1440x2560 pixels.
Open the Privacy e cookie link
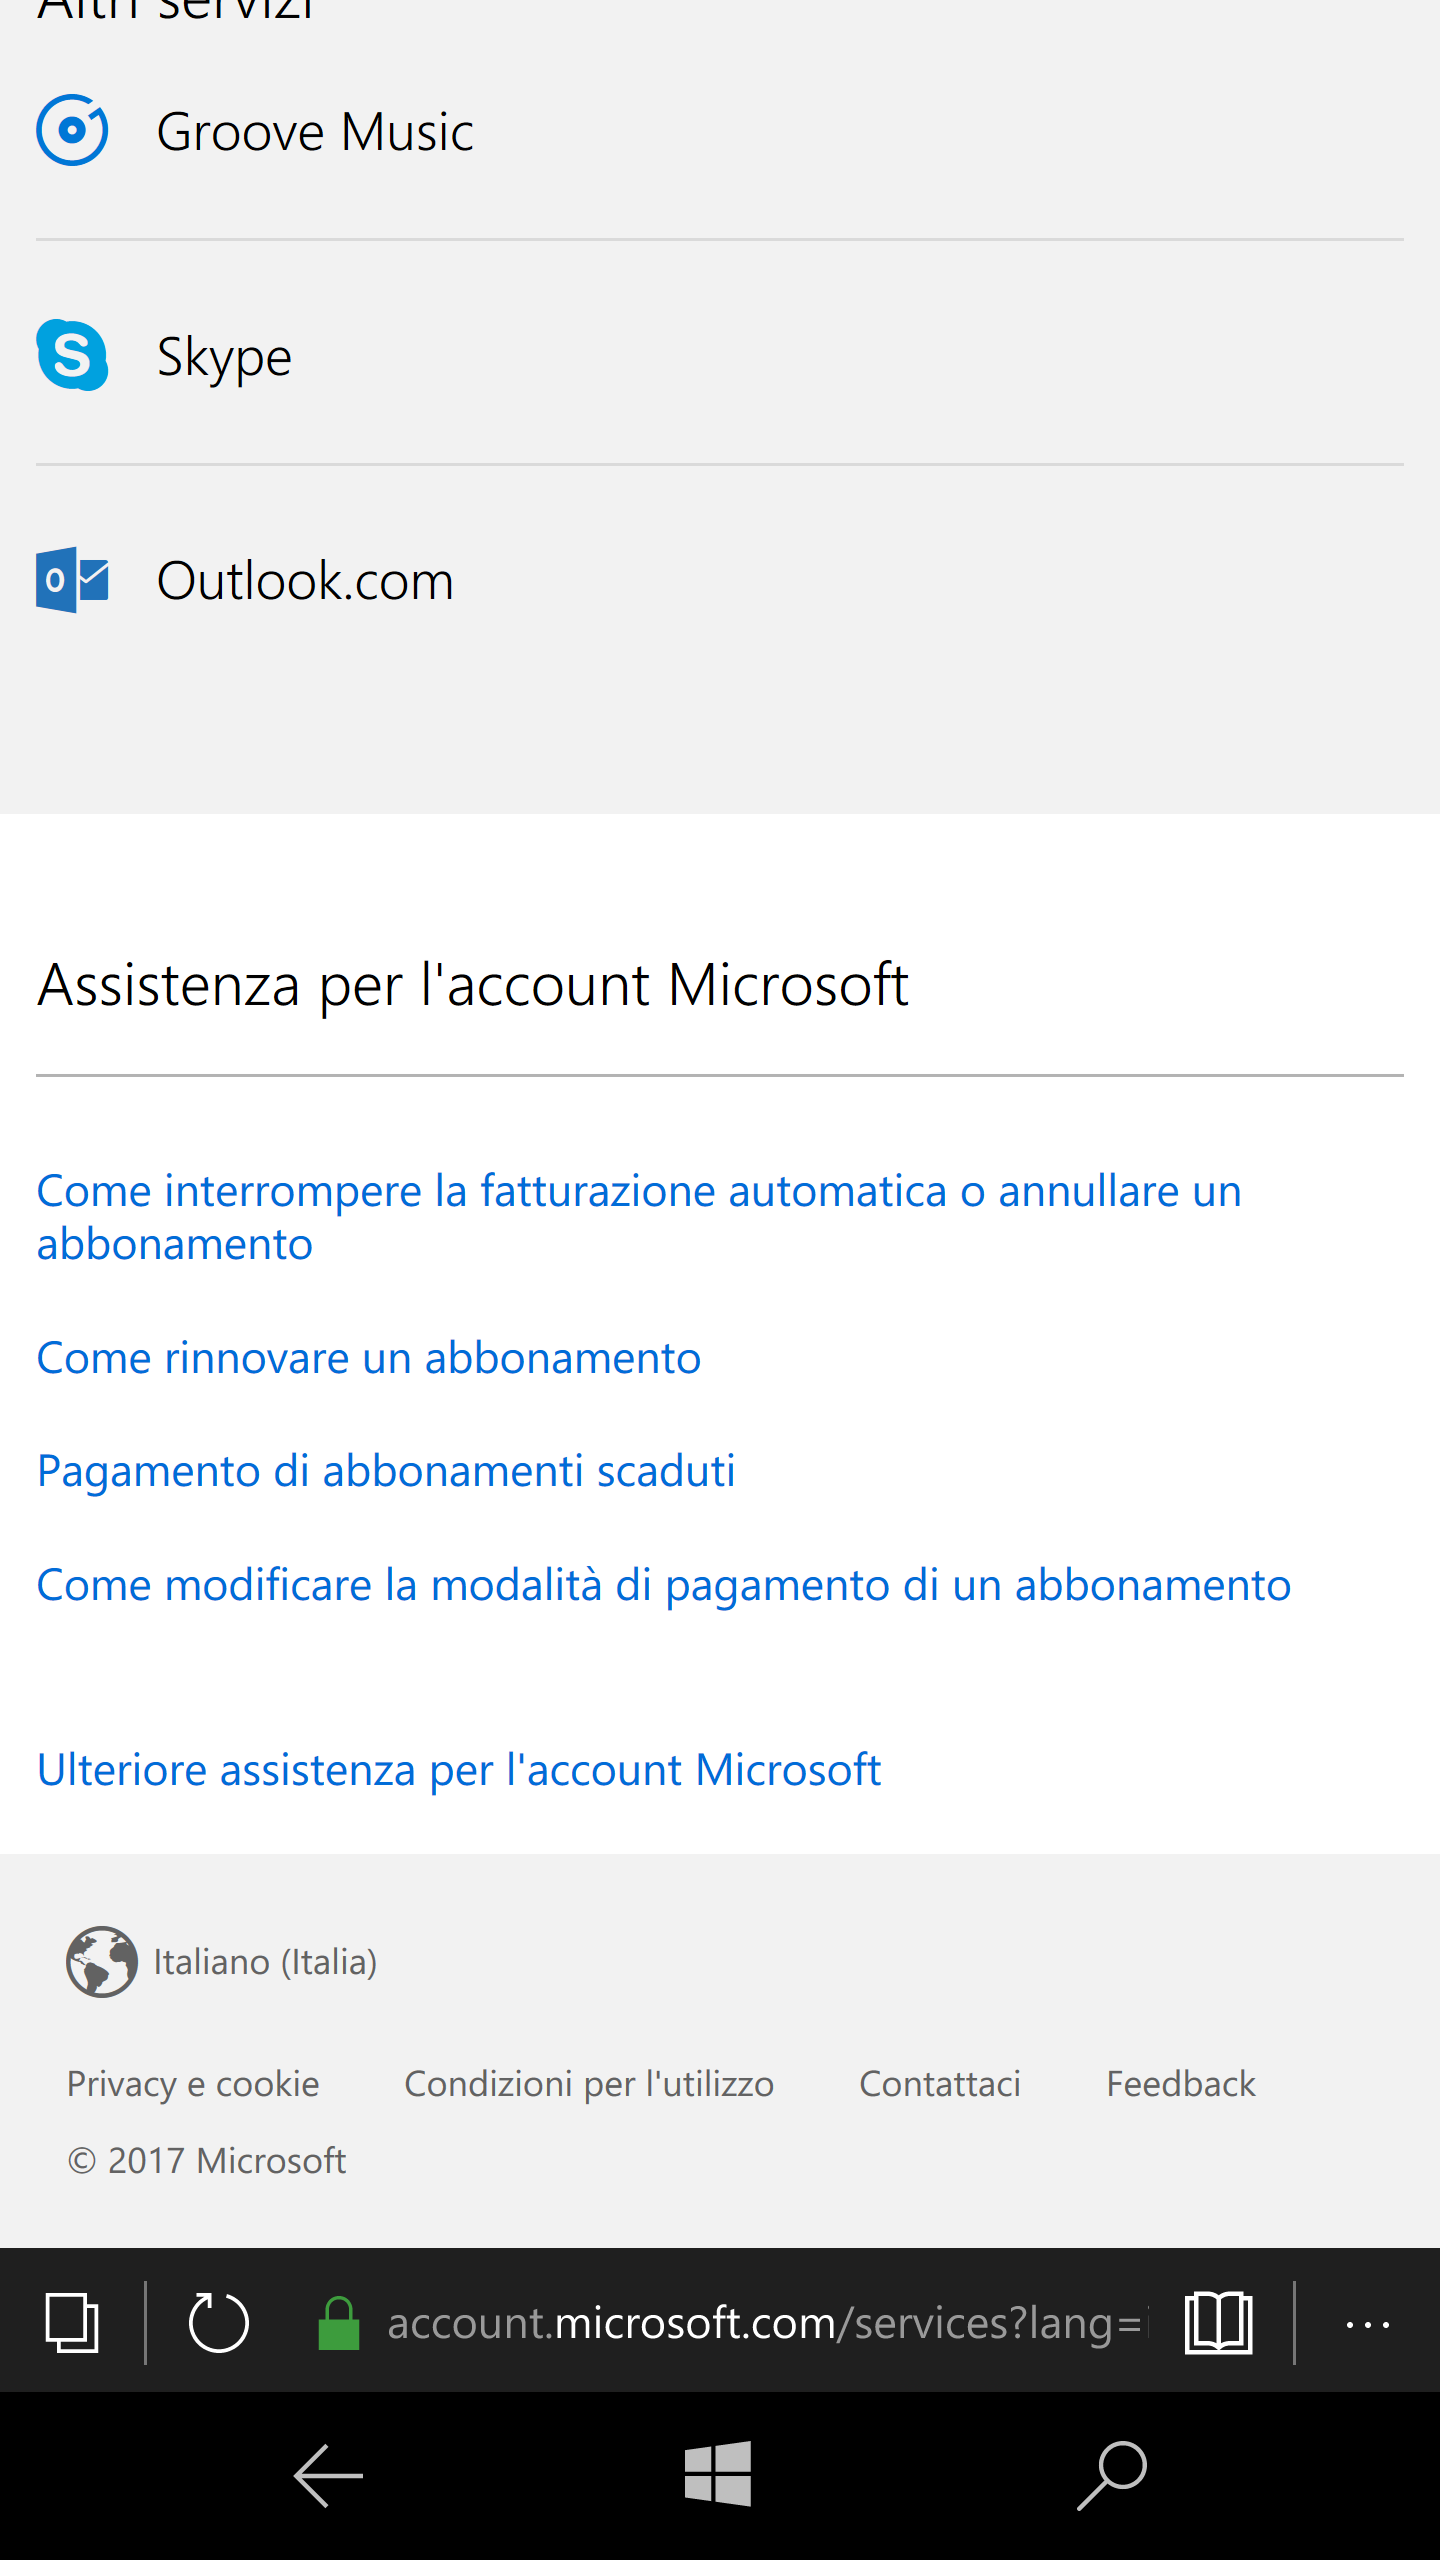click(193, 2084)
